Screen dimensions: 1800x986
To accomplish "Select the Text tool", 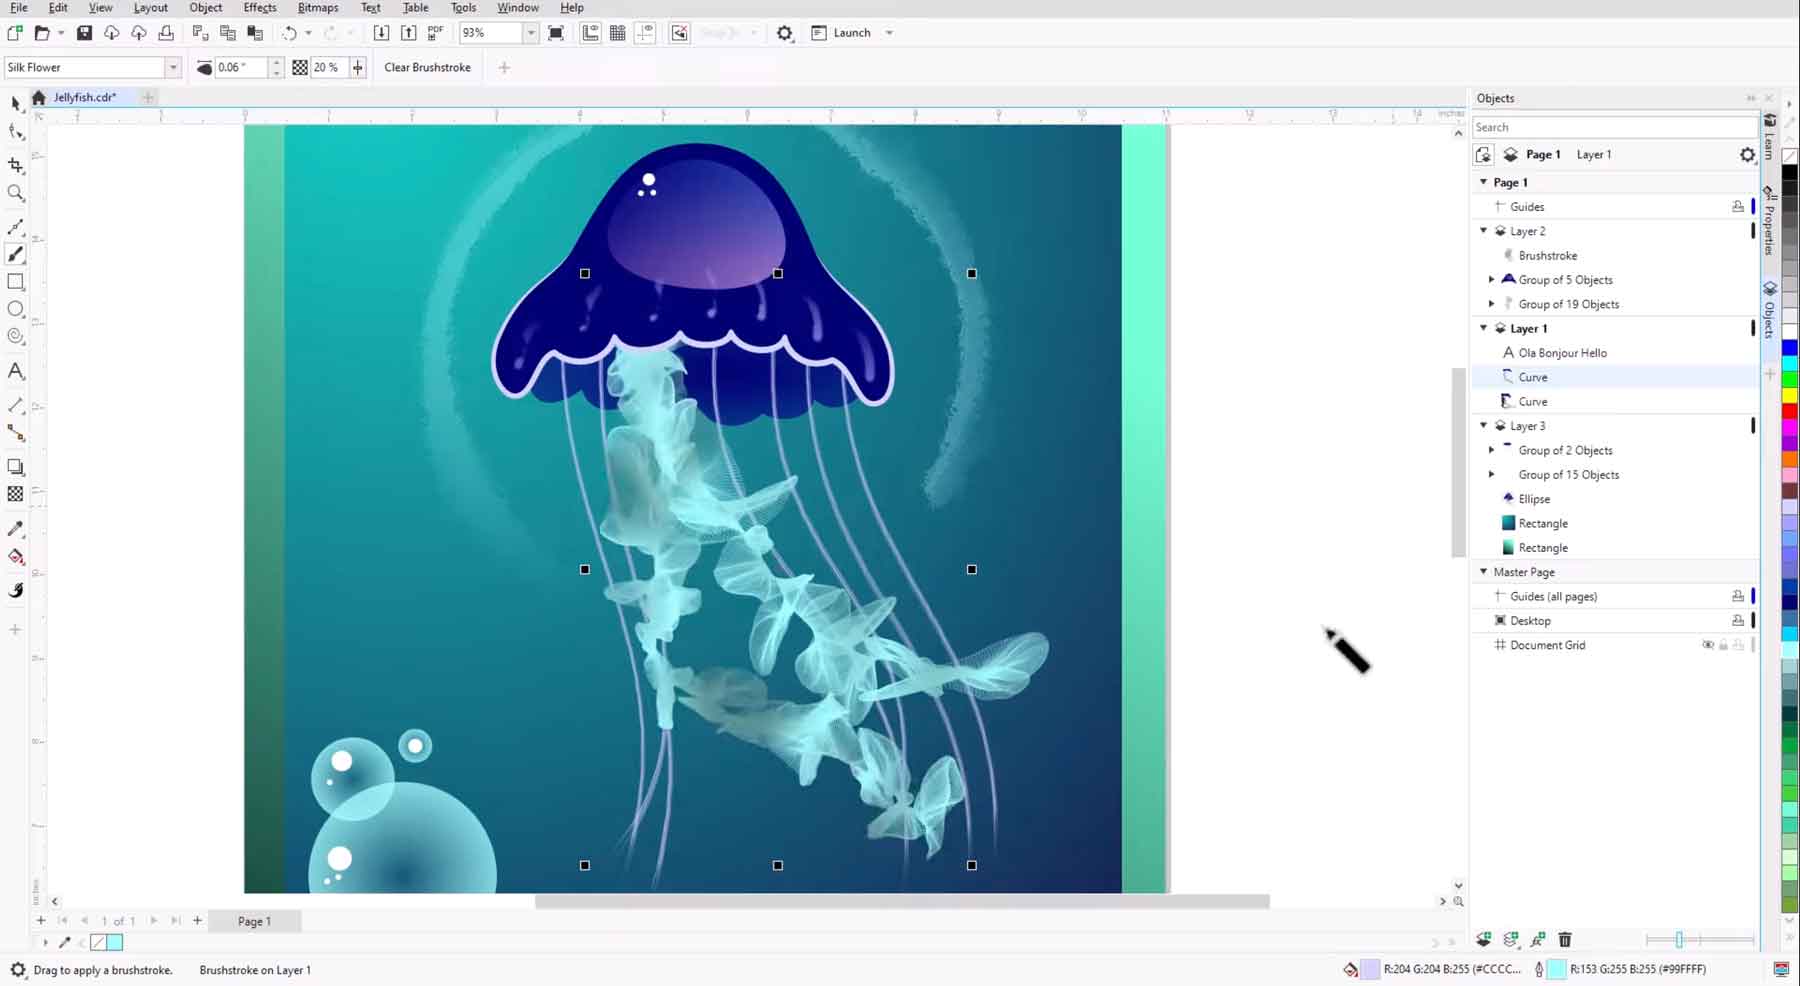I will pyautogui.click(x=15, y=371).
